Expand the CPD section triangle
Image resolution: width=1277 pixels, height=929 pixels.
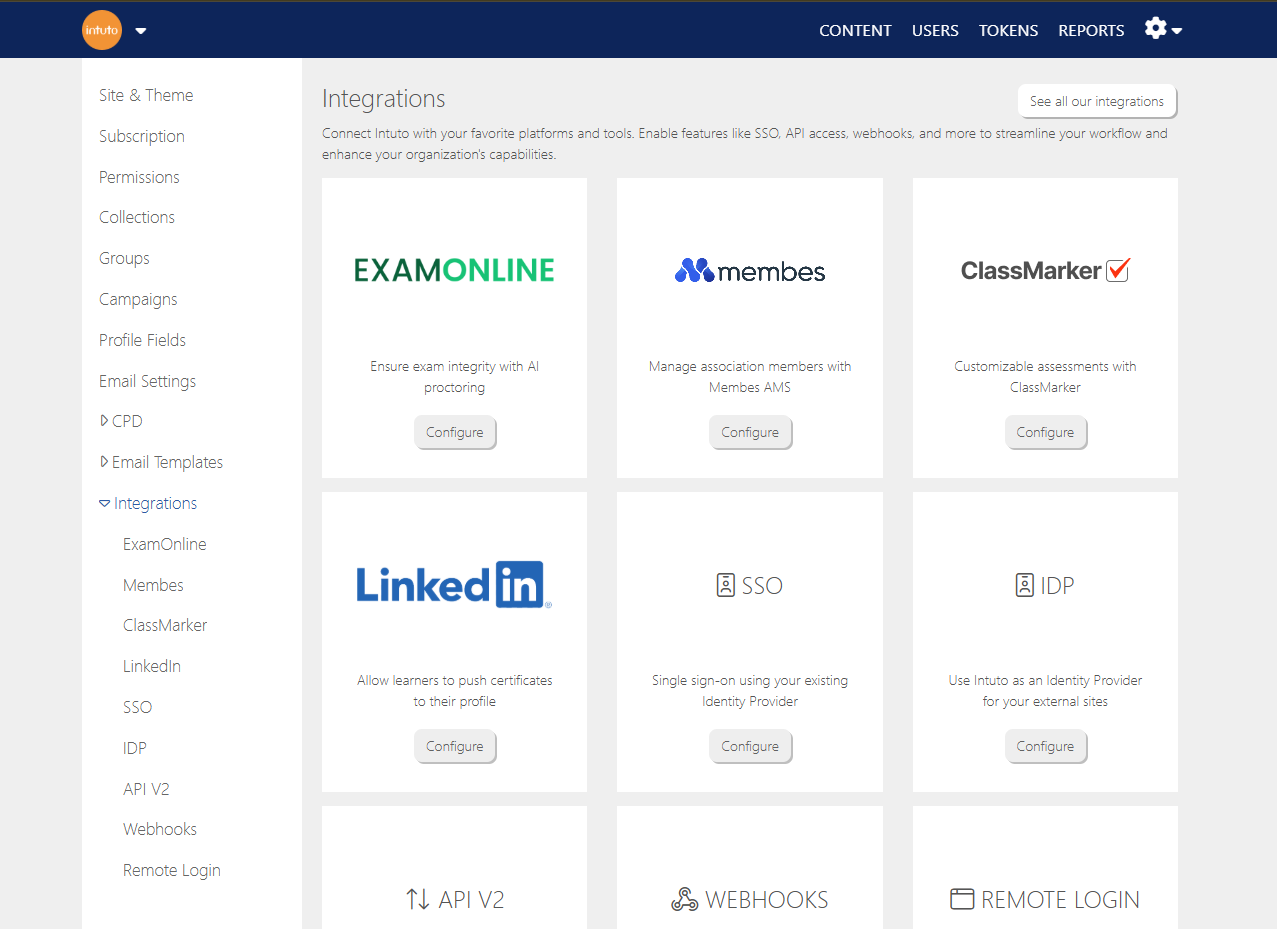click(x=104, y=421)
